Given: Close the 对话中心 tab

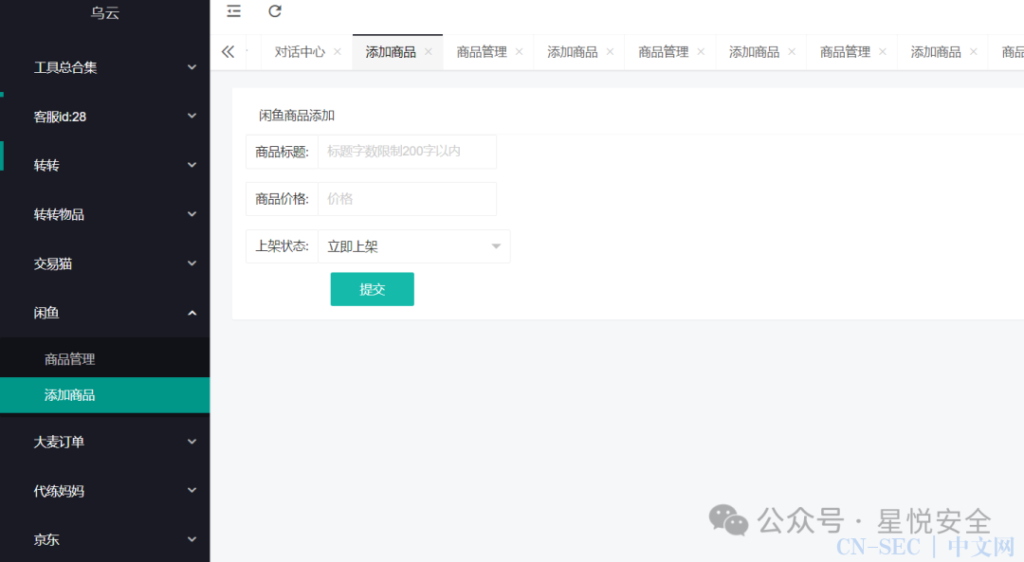Looking at the screenshot, I should pos(338,52).
